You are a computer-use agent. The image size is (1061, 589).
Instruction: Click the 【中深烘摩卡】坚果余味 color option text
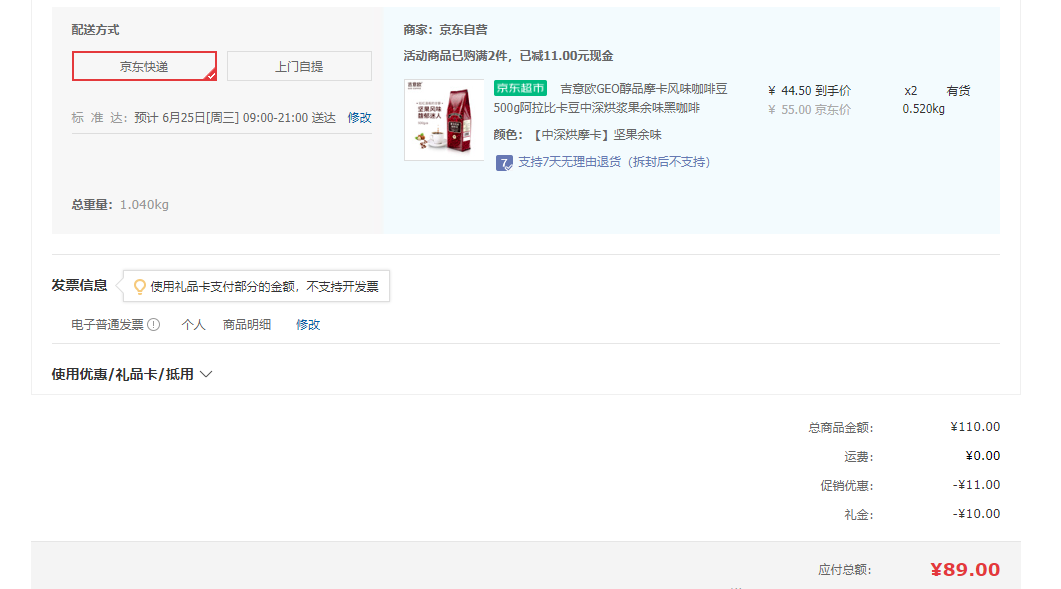[597, 135]
